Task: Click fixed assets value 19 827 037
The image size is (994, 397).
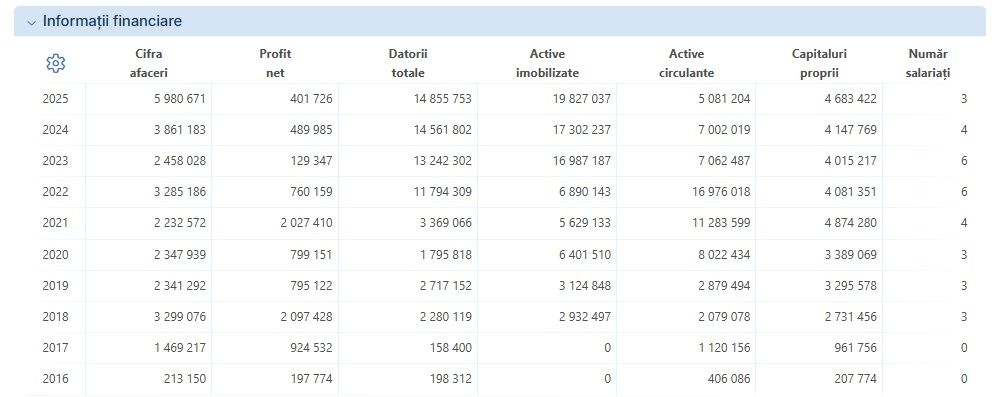Action: point(582,99)
